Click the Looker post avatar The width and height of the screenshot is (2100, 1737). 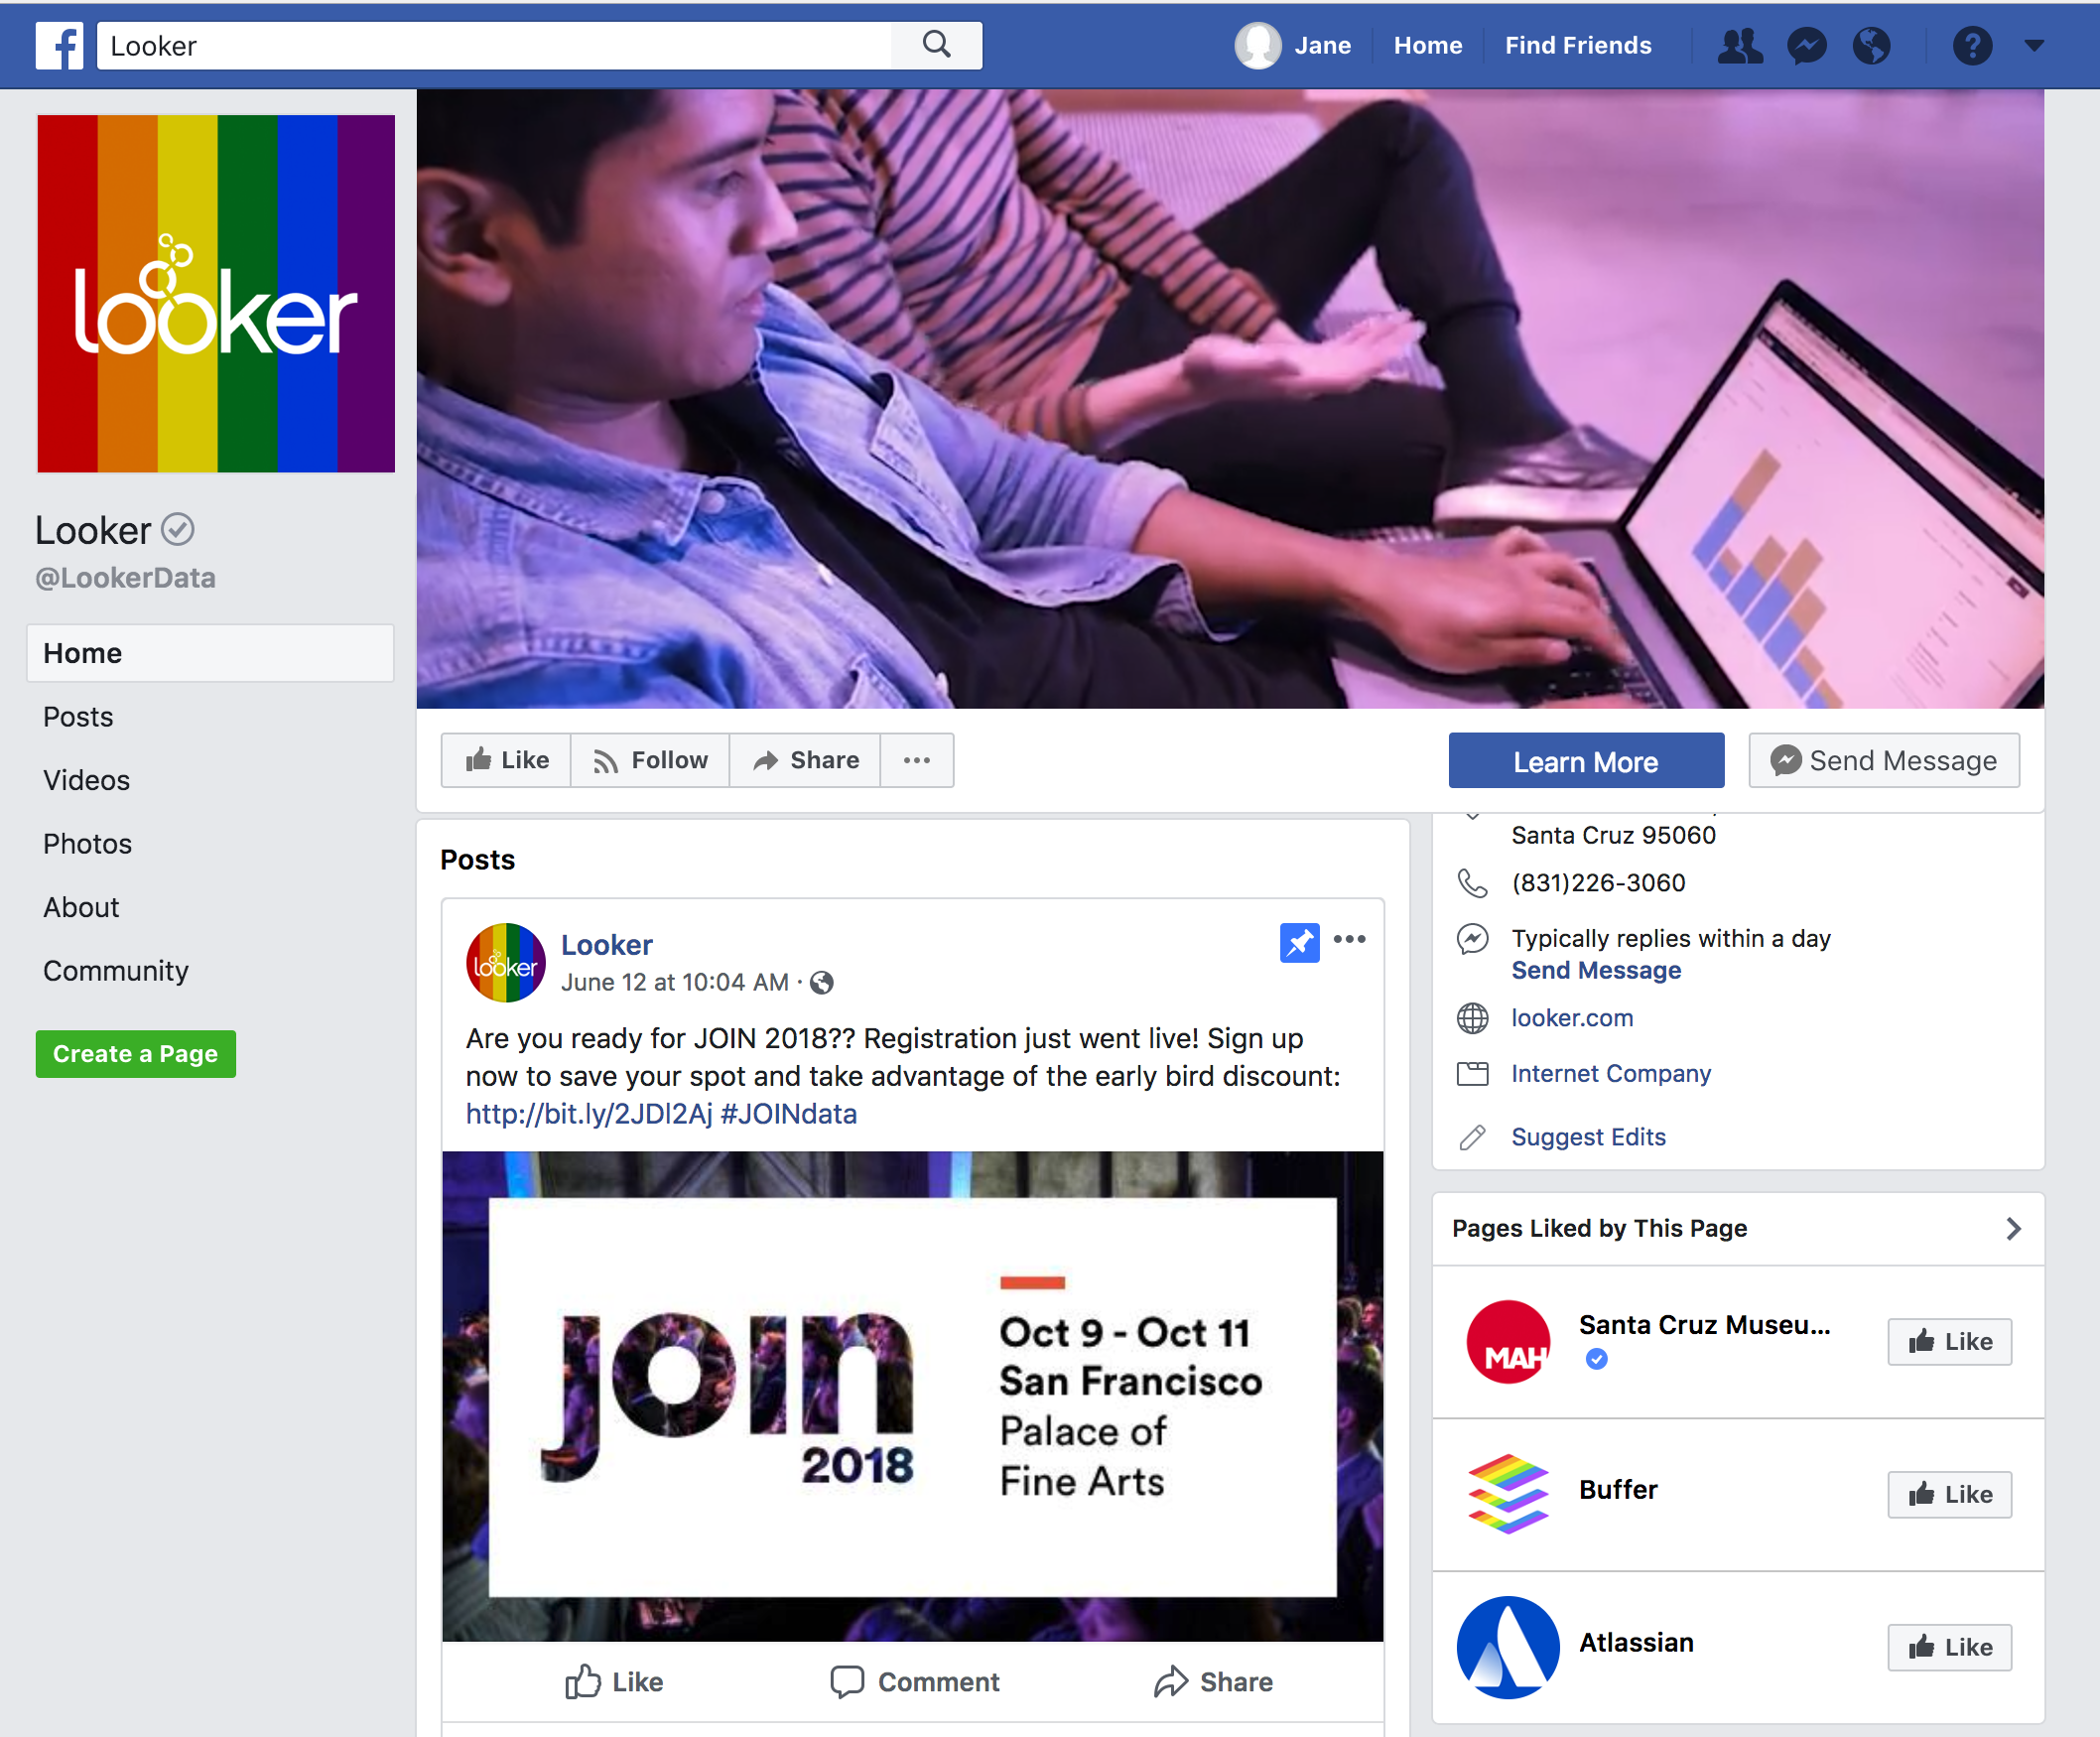point(506,962)
